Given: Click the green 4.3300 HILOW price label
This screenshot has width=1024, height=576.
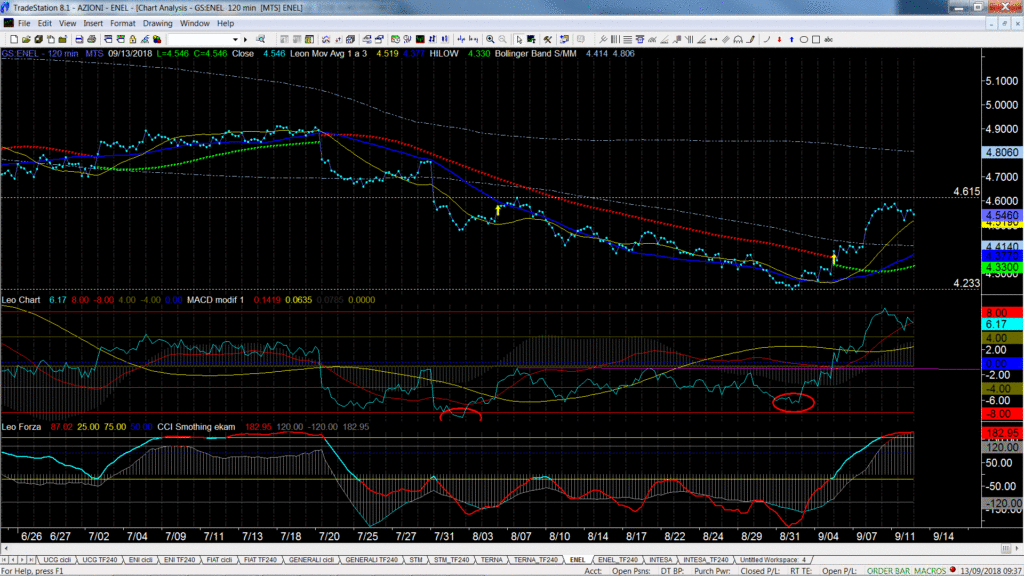Looking at the screenshot, I should point(1002,268).
